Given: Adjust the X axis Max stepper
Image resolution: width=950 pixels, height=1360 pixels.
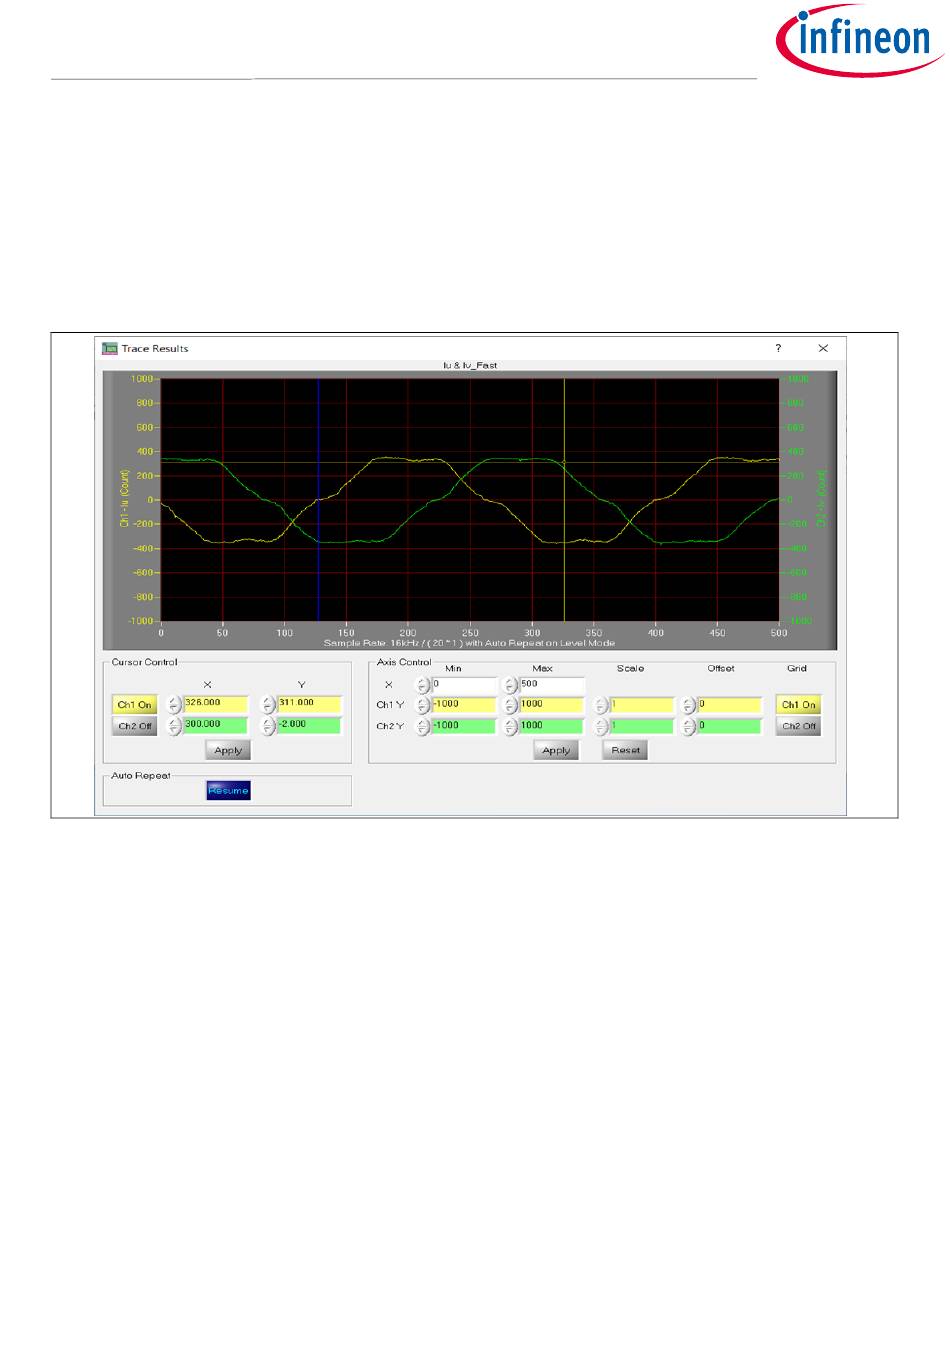Looking at the screenshot, I should click(x=510, y=685).
